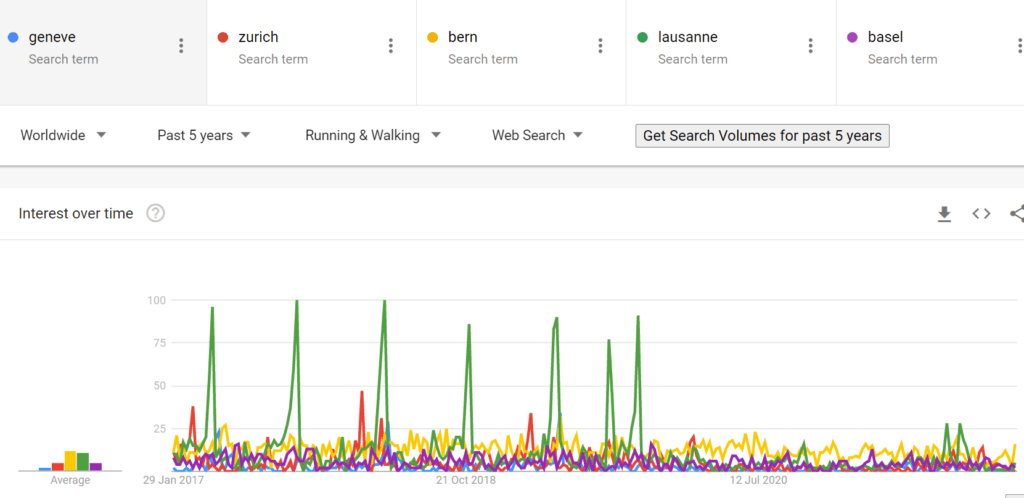
Task: Open the options menu for geneve
Action: tap(181, 46)
